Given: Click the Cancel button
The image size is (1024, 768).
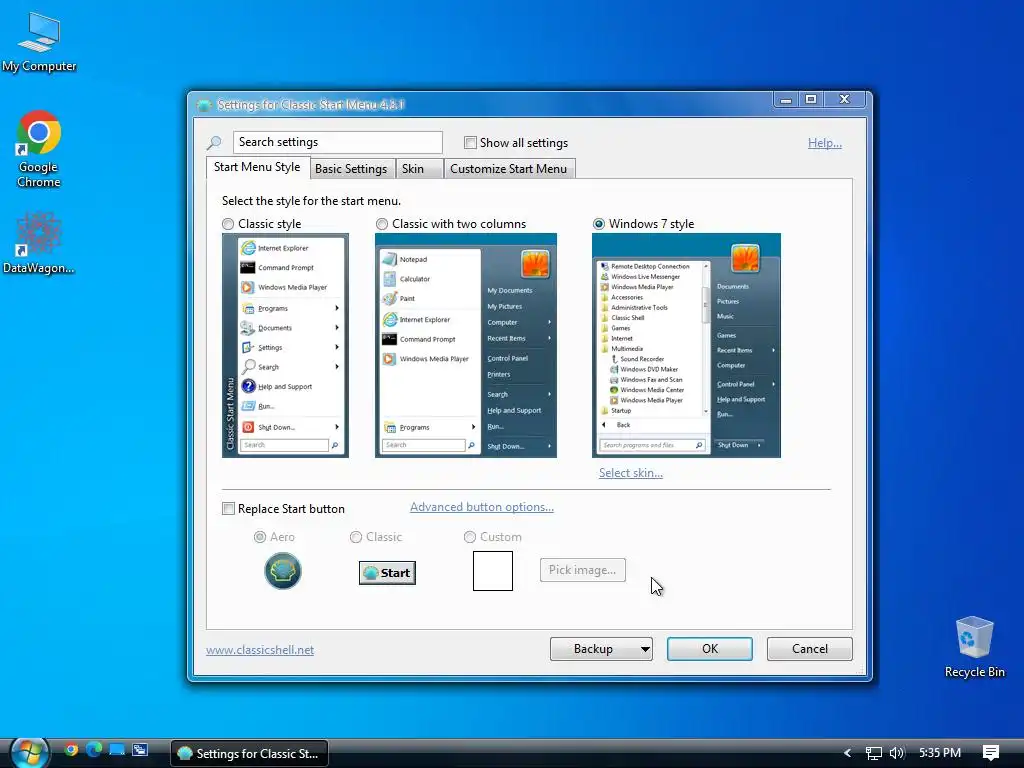Looking at the screenshot, I should (x=810, y=648).
